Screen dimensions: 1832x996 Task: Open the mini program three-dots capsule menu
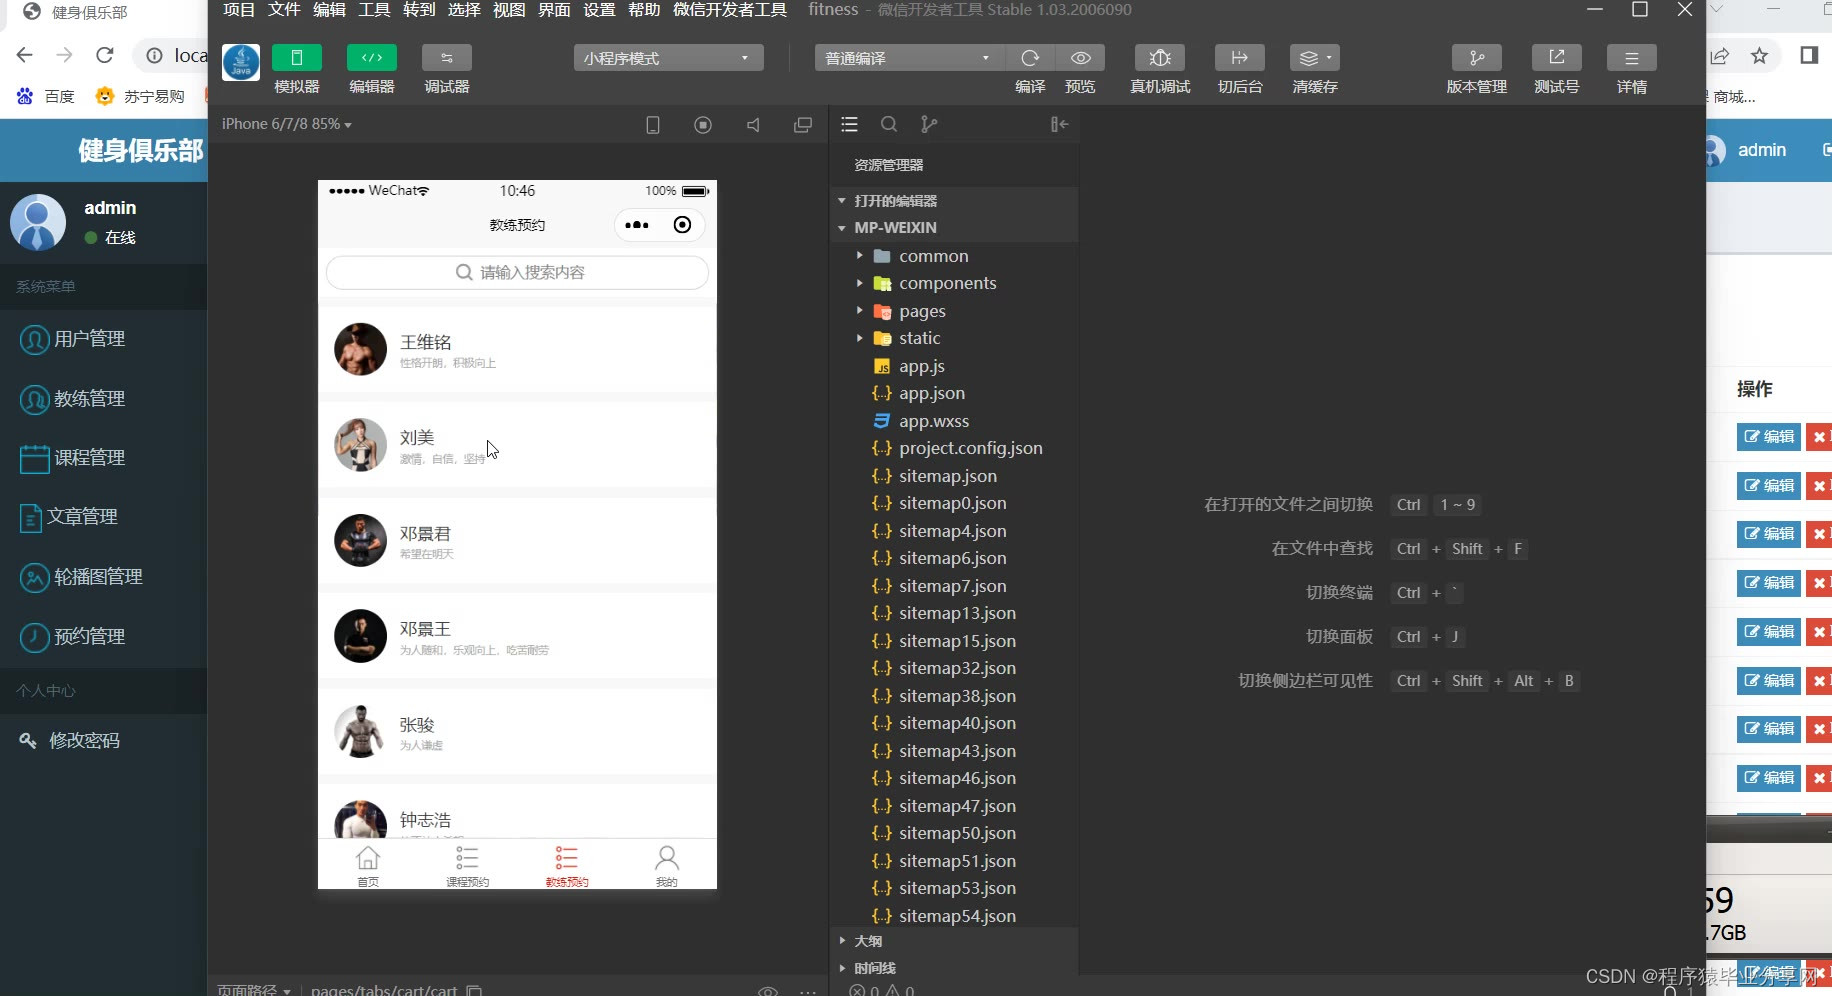tap(637, 225)
